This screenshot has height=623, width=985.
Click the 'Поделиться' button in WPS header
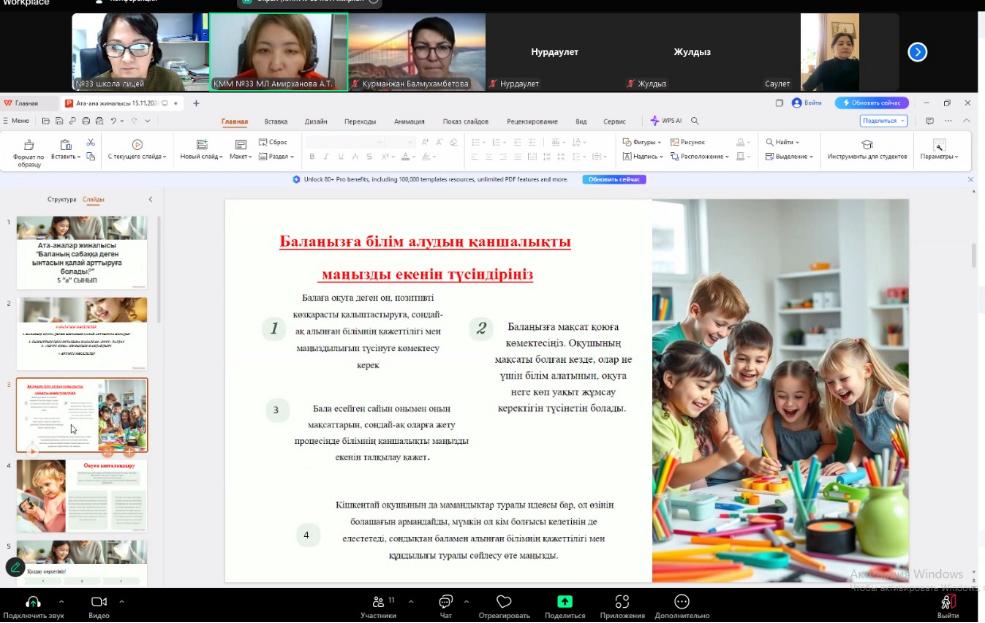(883, 121)
